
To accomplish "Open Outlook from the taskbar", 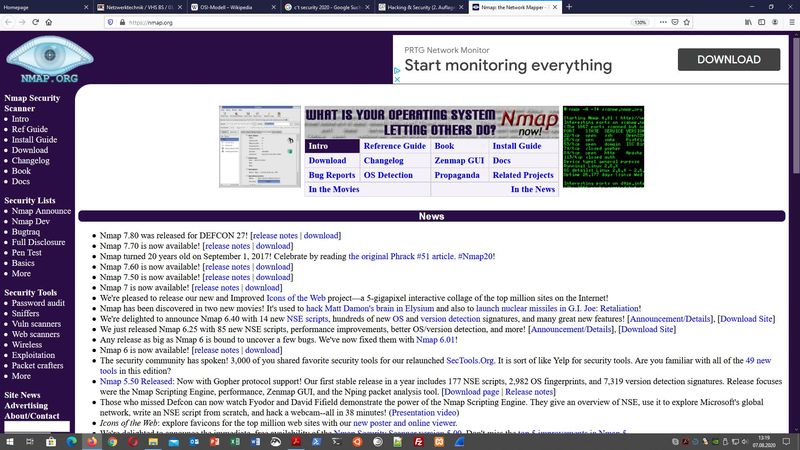I will click(x=194, y=442).
